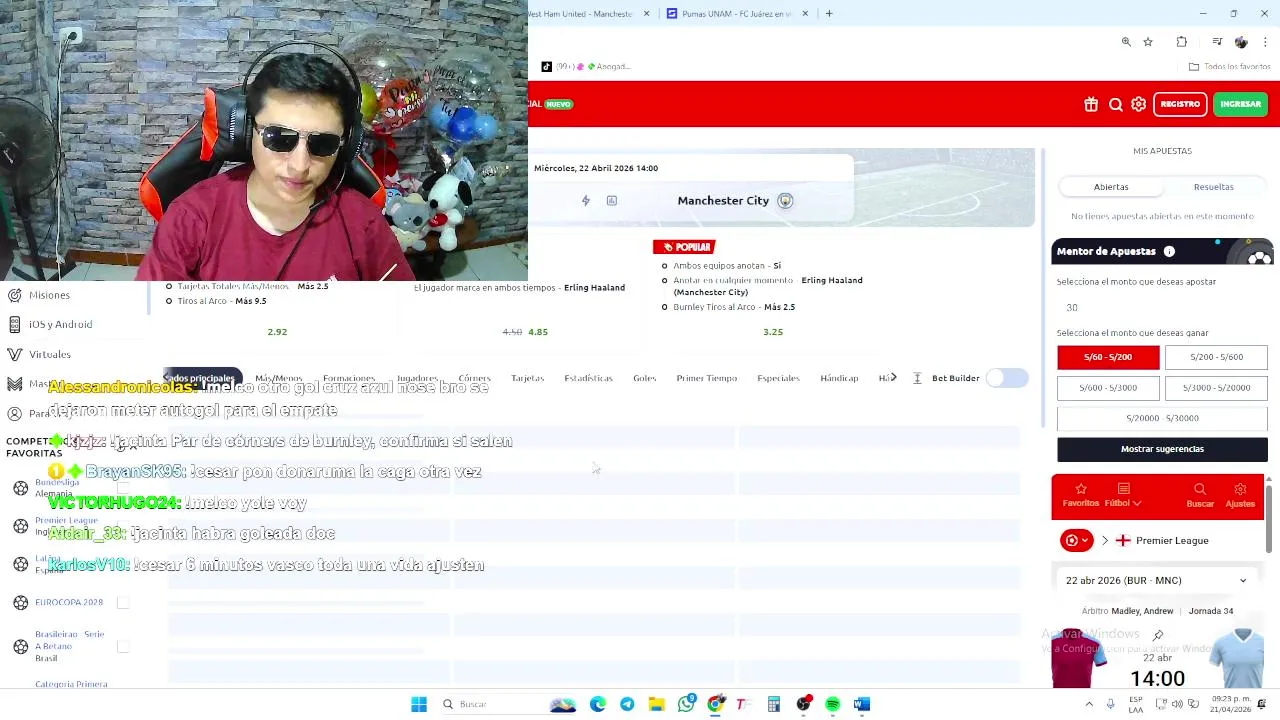Switch to Abiertas bets tab
The image size is (1280, 720).
1111,187
